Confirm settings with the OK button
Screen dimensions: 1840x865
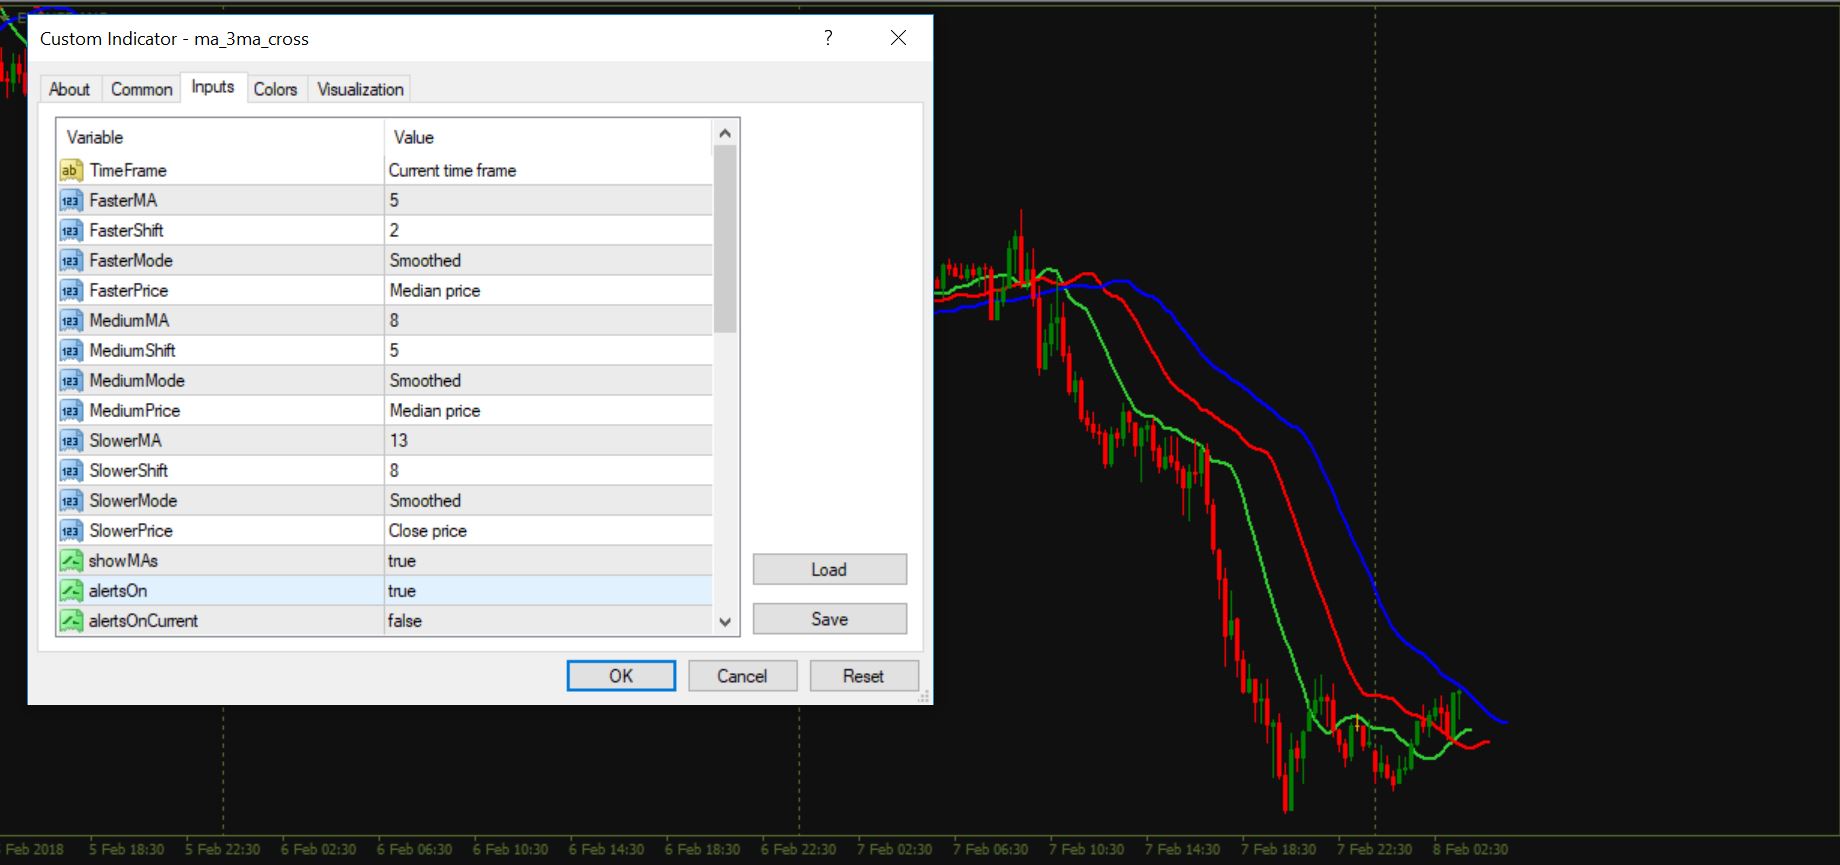coord(621,676)
